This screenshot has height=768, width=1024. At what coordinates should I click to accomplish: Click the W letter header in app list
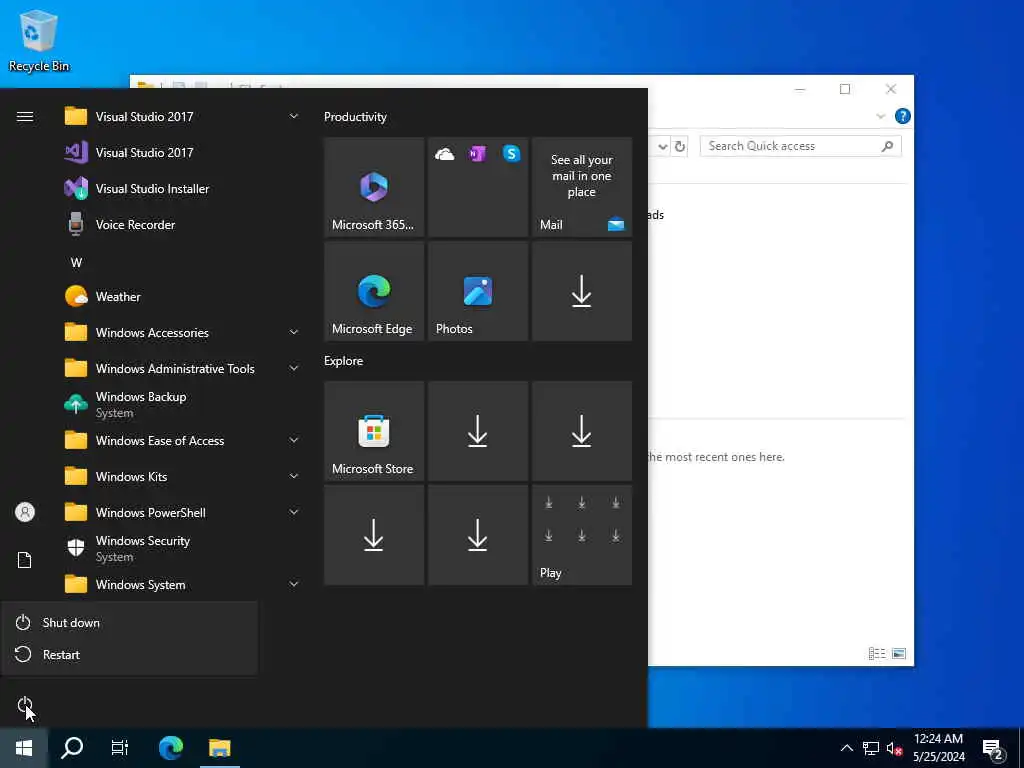coord(76,263)
